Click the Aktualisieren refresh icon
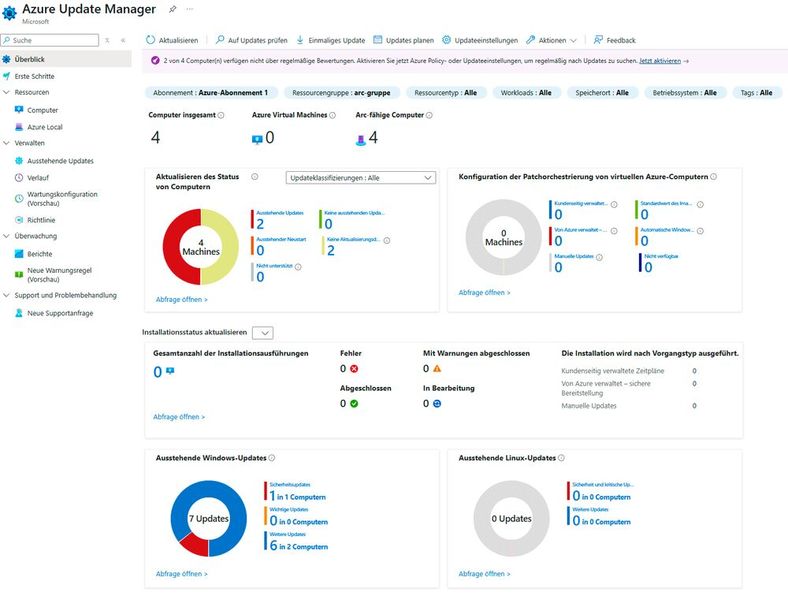The width and height of the screenshot is (788, 600). tap(150, 40)
